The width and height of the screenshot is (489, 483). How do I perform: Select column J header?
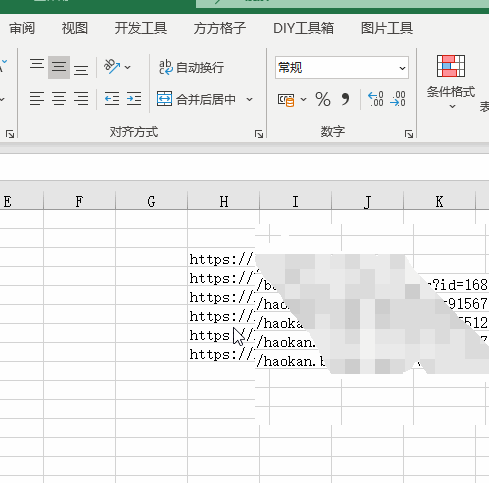(x=367, y=201)
